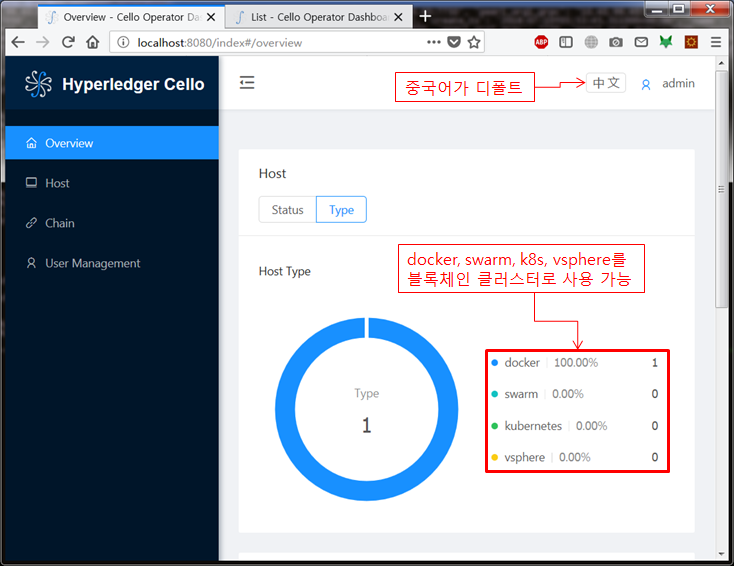Click the camera screenshot extension icon
This screenshot has width=734, height=566.
(x=616, y=42)
